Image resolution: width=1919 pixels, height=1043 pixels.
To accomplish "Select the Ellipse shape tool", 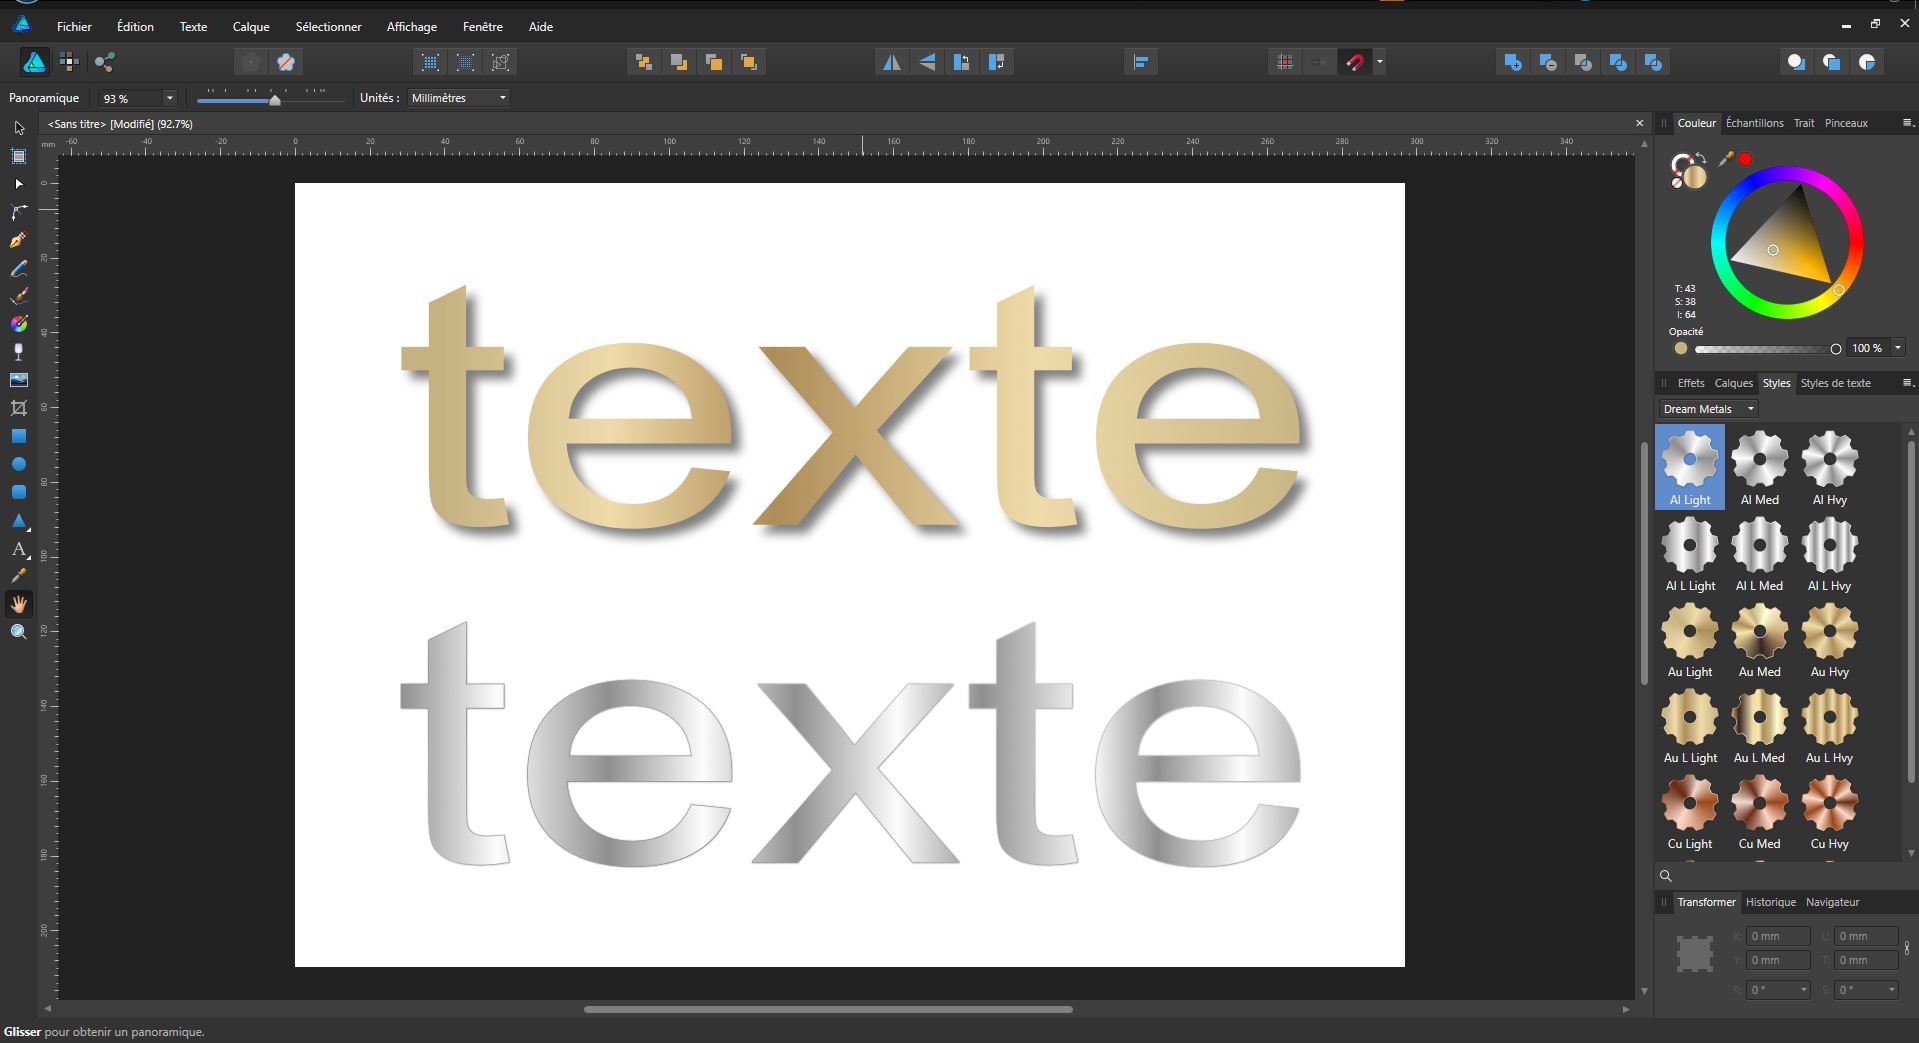I will [x=19, y=464].
